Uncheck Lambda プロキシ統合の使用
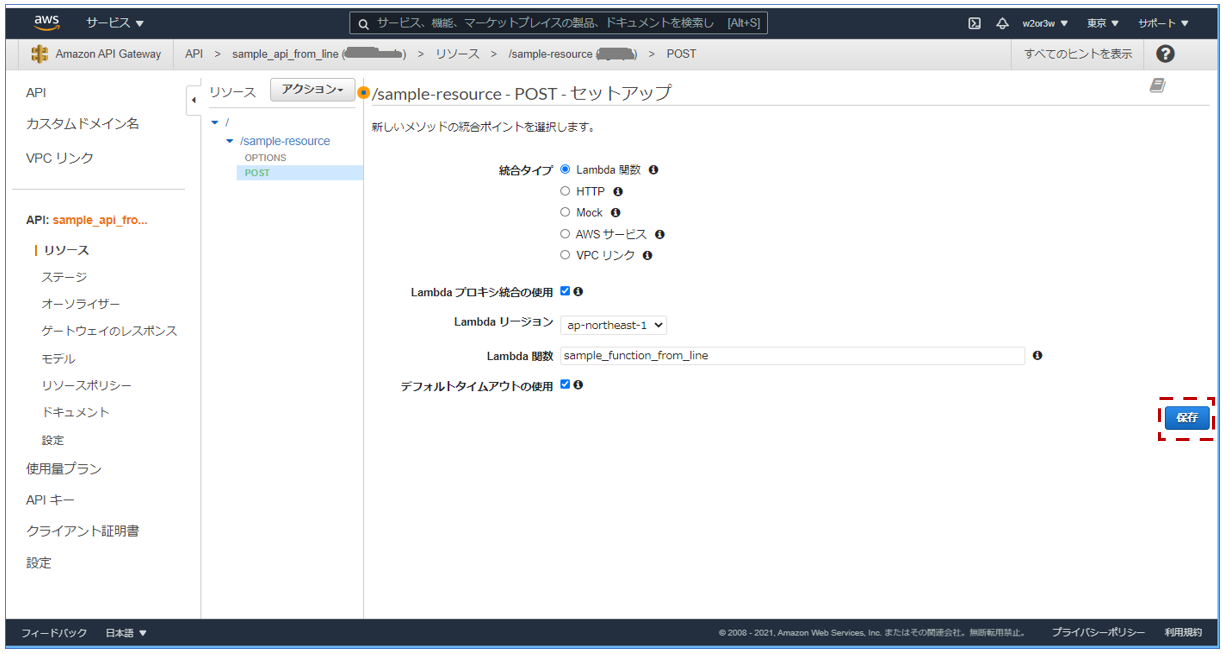The width and height of the screenshot is (1223, 654). (567, 291)
